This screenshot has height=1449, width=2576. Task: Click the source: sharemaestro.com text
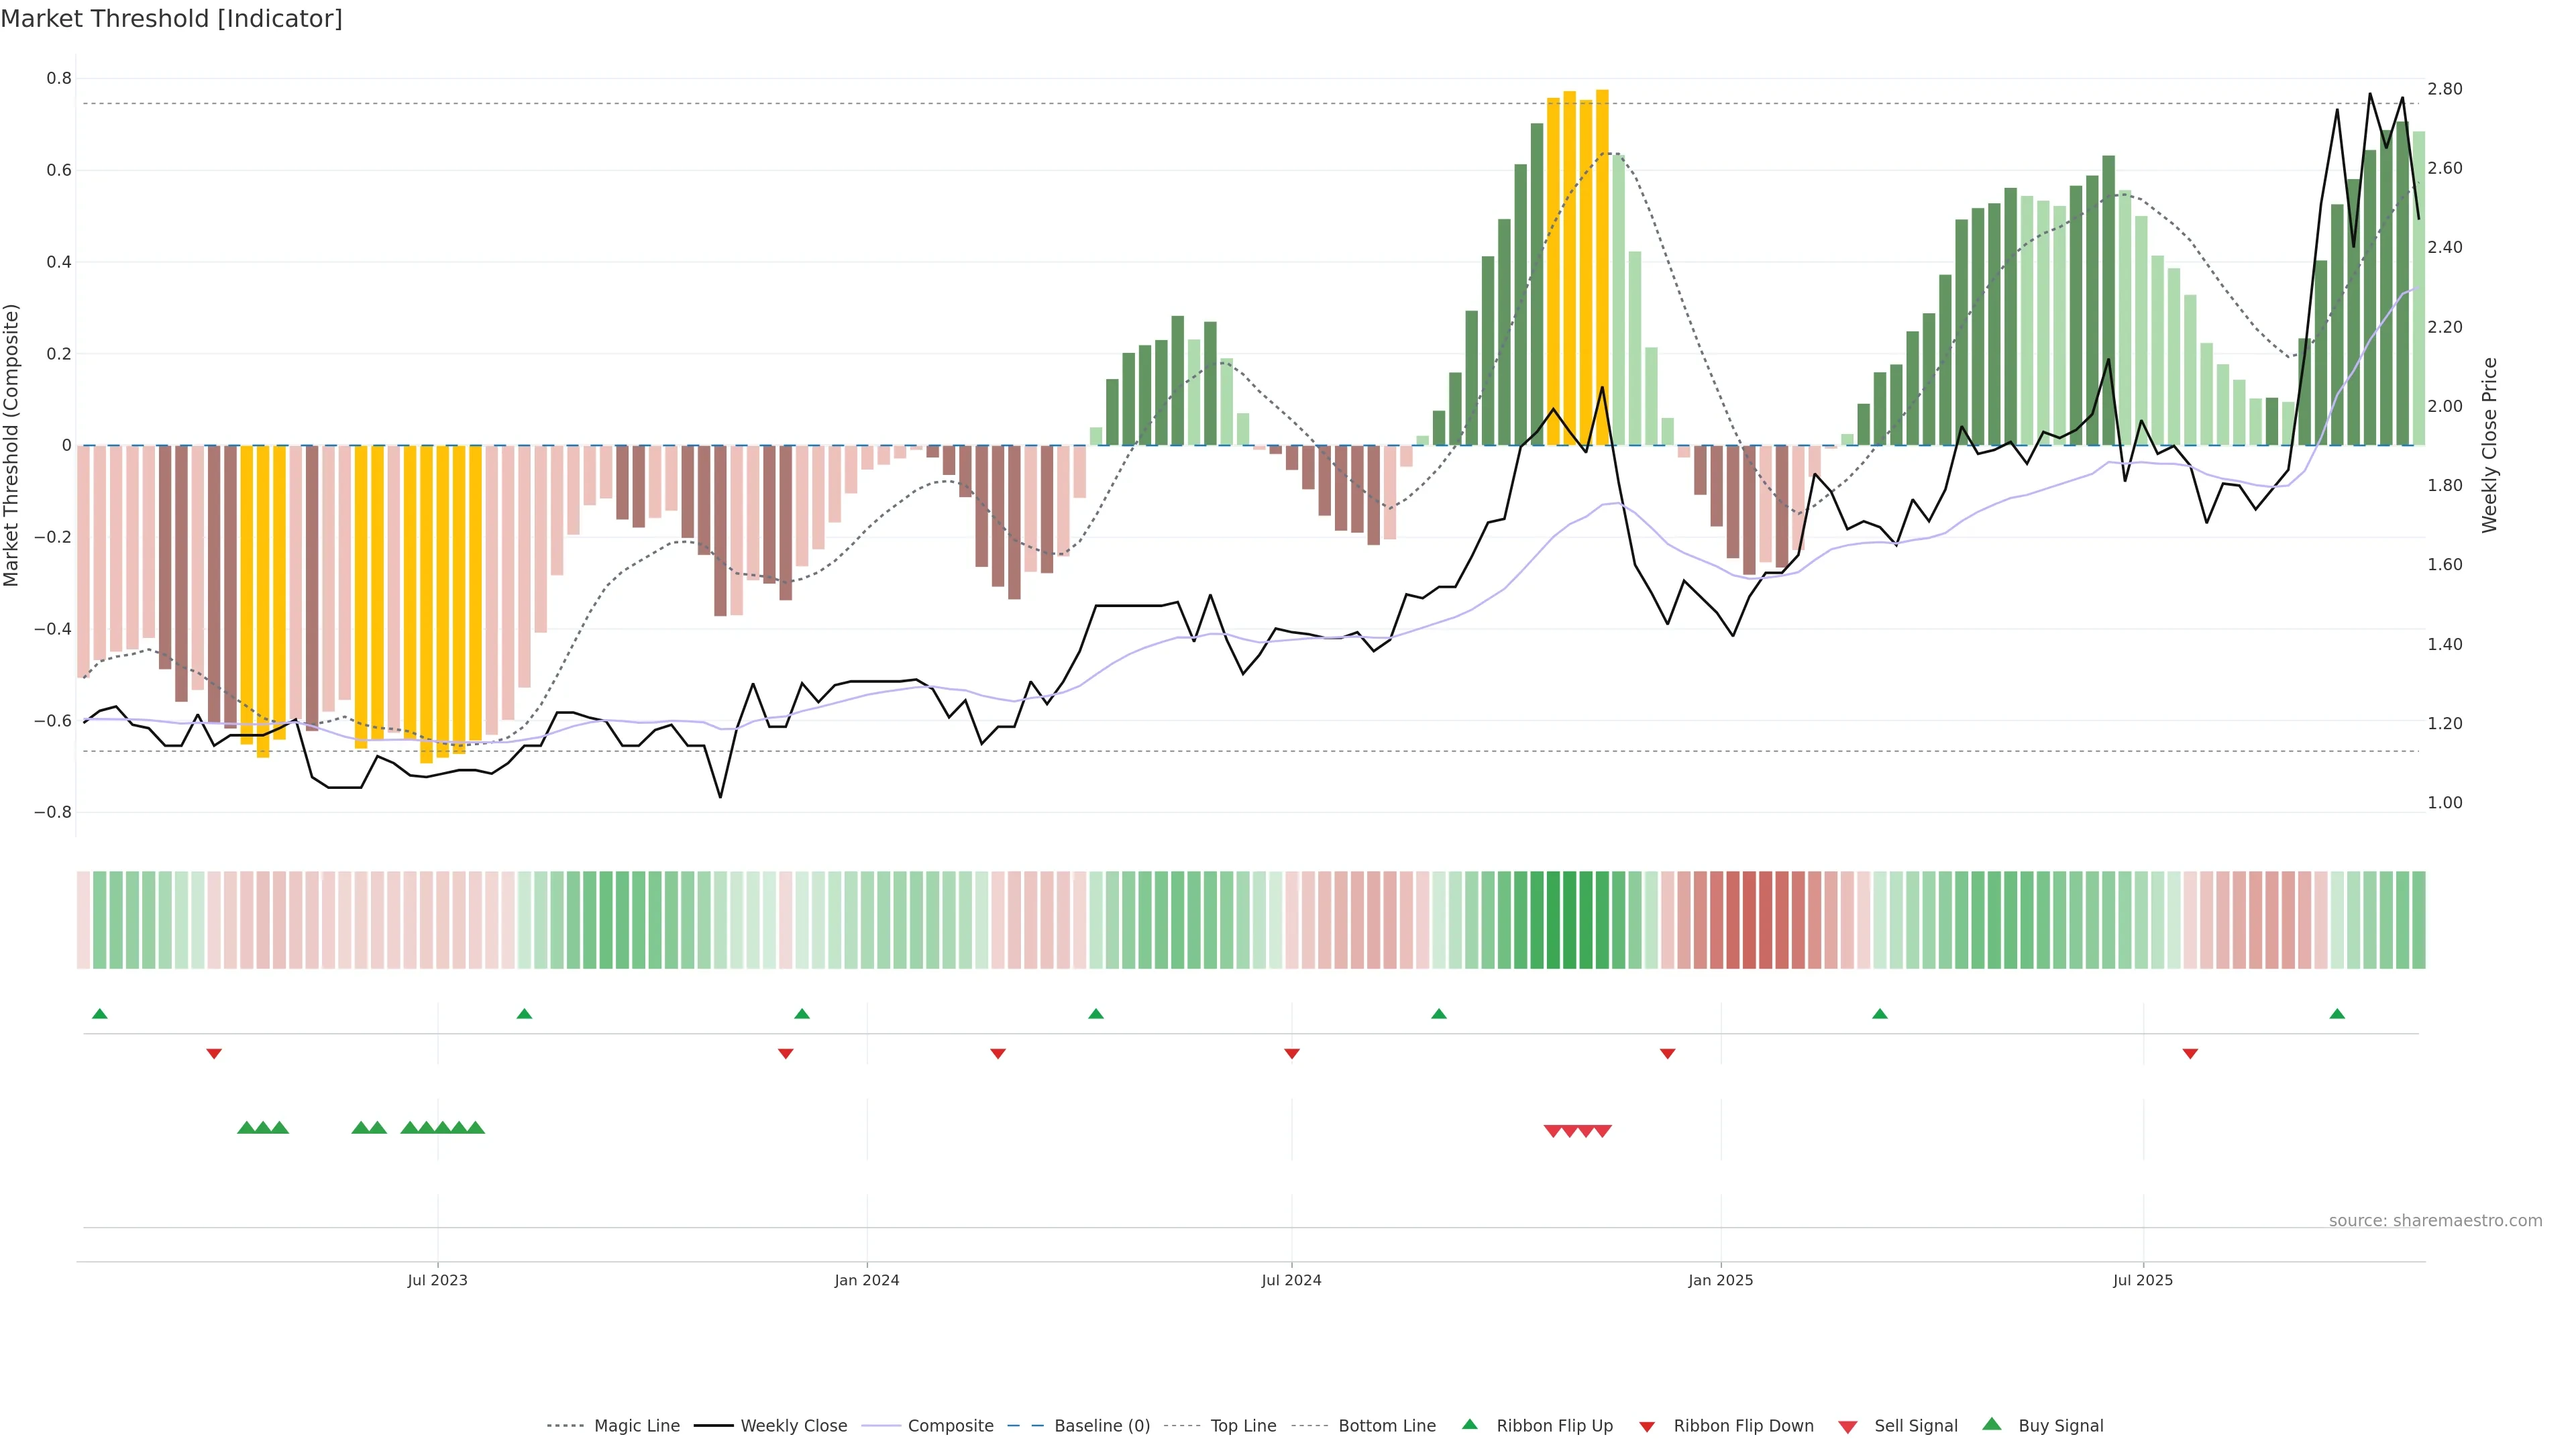click(2435, 1221)
